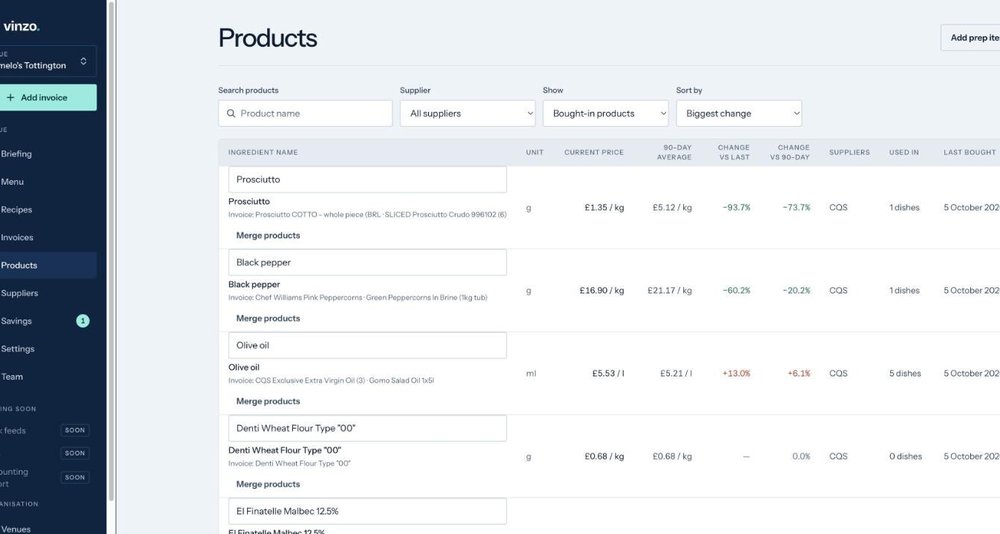Click the £16.90 / kg Black pepper price
Image resolution: width=1000 pixels, height=534 pixels.
pos(601,290)
